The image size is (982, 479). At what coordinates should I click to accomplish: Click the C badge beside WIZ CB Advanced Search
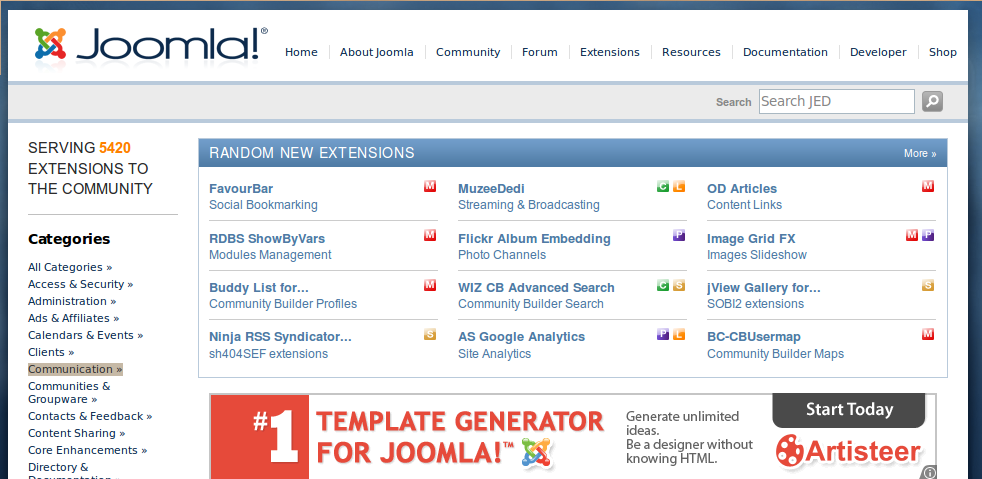(663, 286)
